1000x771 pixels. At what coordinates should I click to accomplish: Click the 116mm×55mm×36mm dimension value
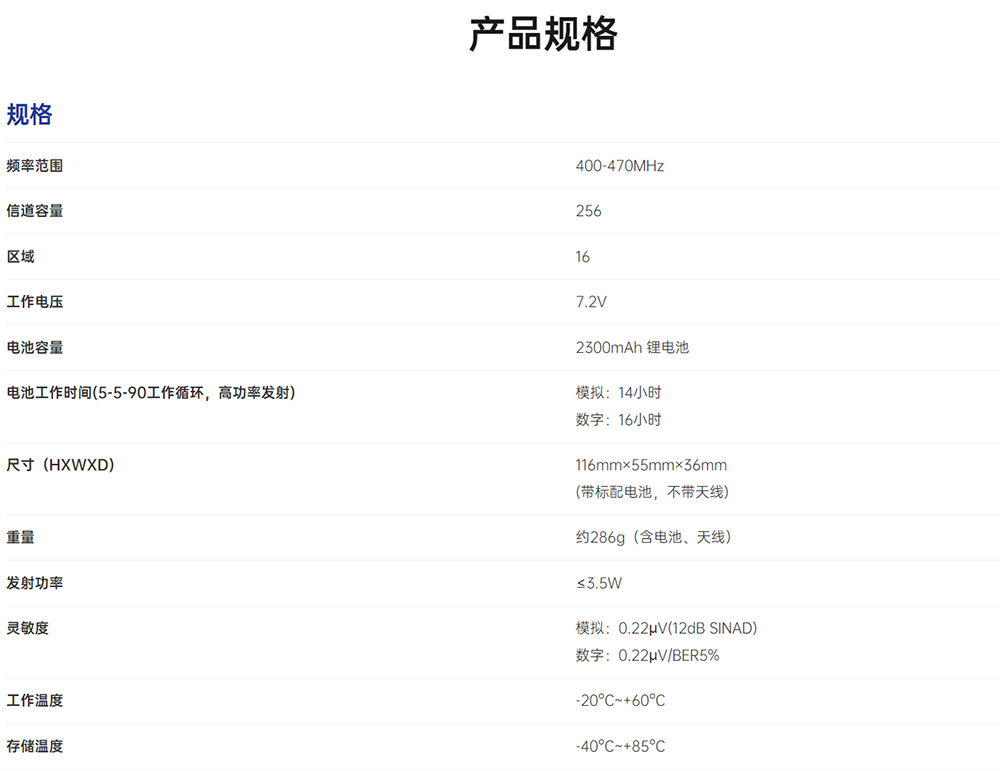[651, 465]
